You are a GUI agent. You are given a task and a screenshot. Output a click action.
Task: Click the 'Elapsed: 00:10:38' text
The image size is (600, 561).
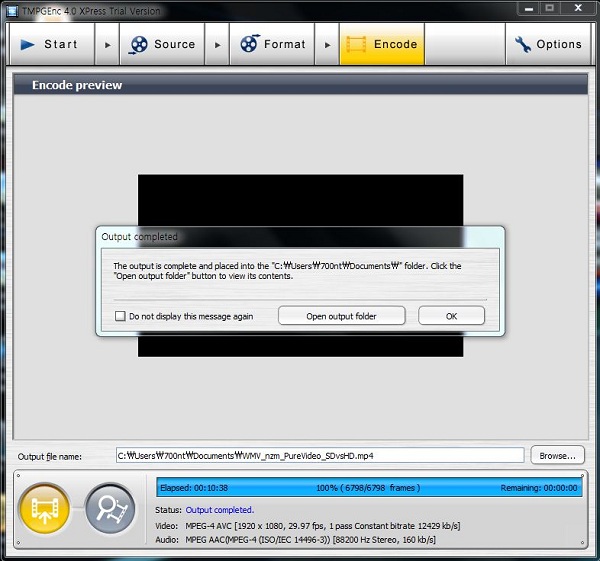point(194,488)
